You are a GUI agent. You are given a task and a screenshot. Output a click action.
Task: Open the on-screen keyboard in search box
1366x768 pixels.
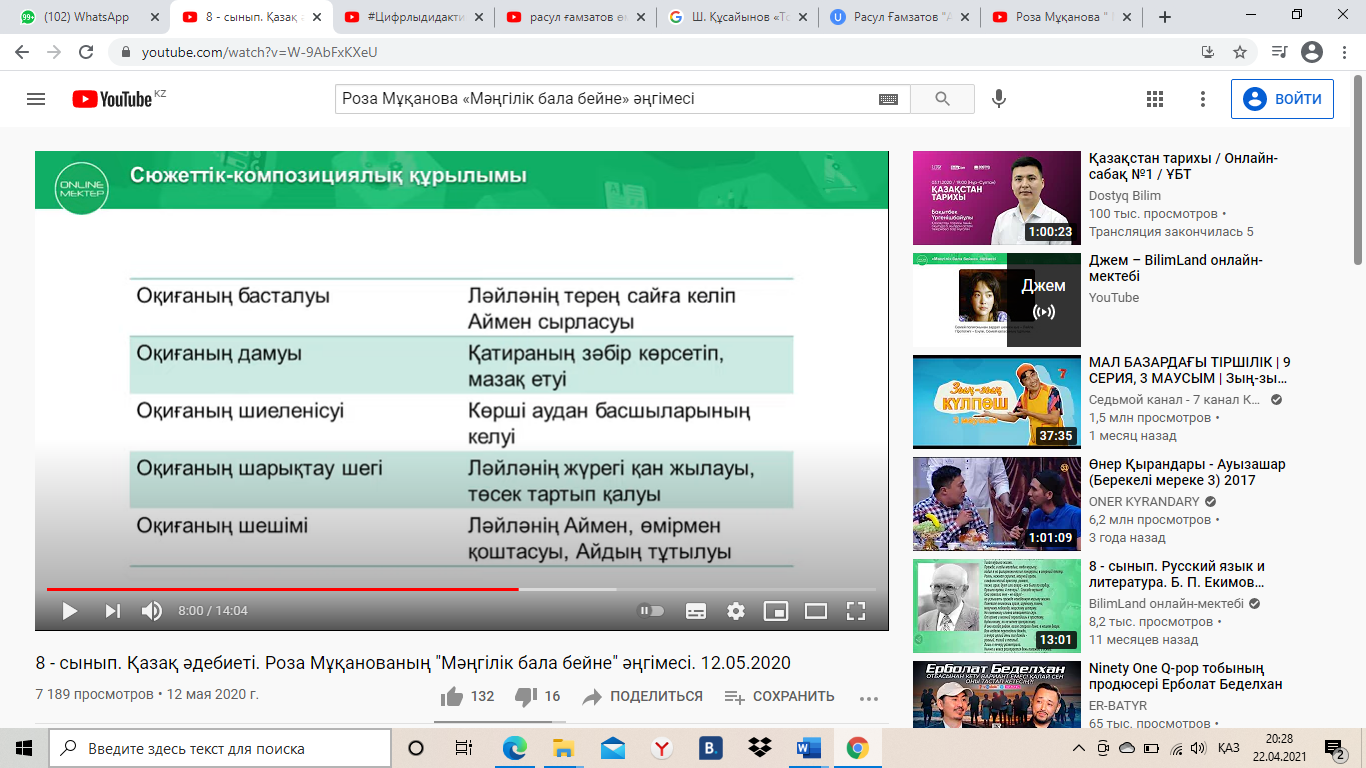(x=888, y=99)
